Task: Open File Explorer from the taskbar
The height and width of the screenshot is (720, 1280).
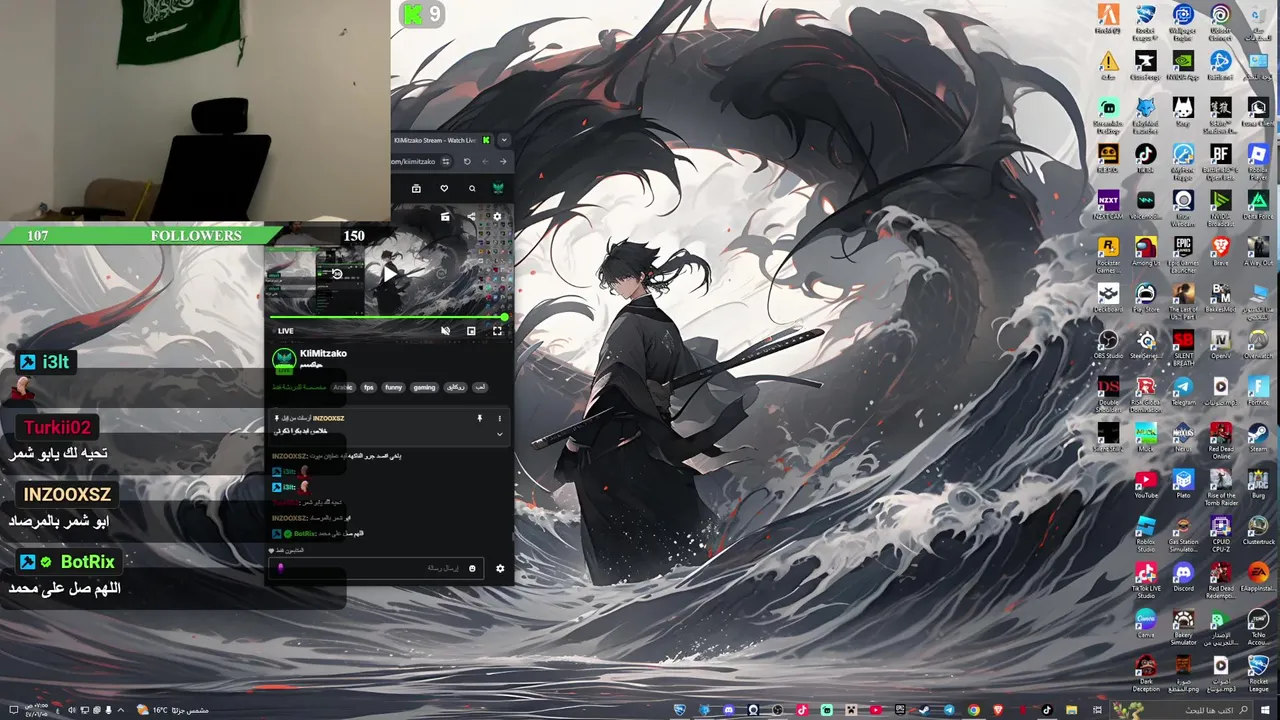Action: (1071, 710)
